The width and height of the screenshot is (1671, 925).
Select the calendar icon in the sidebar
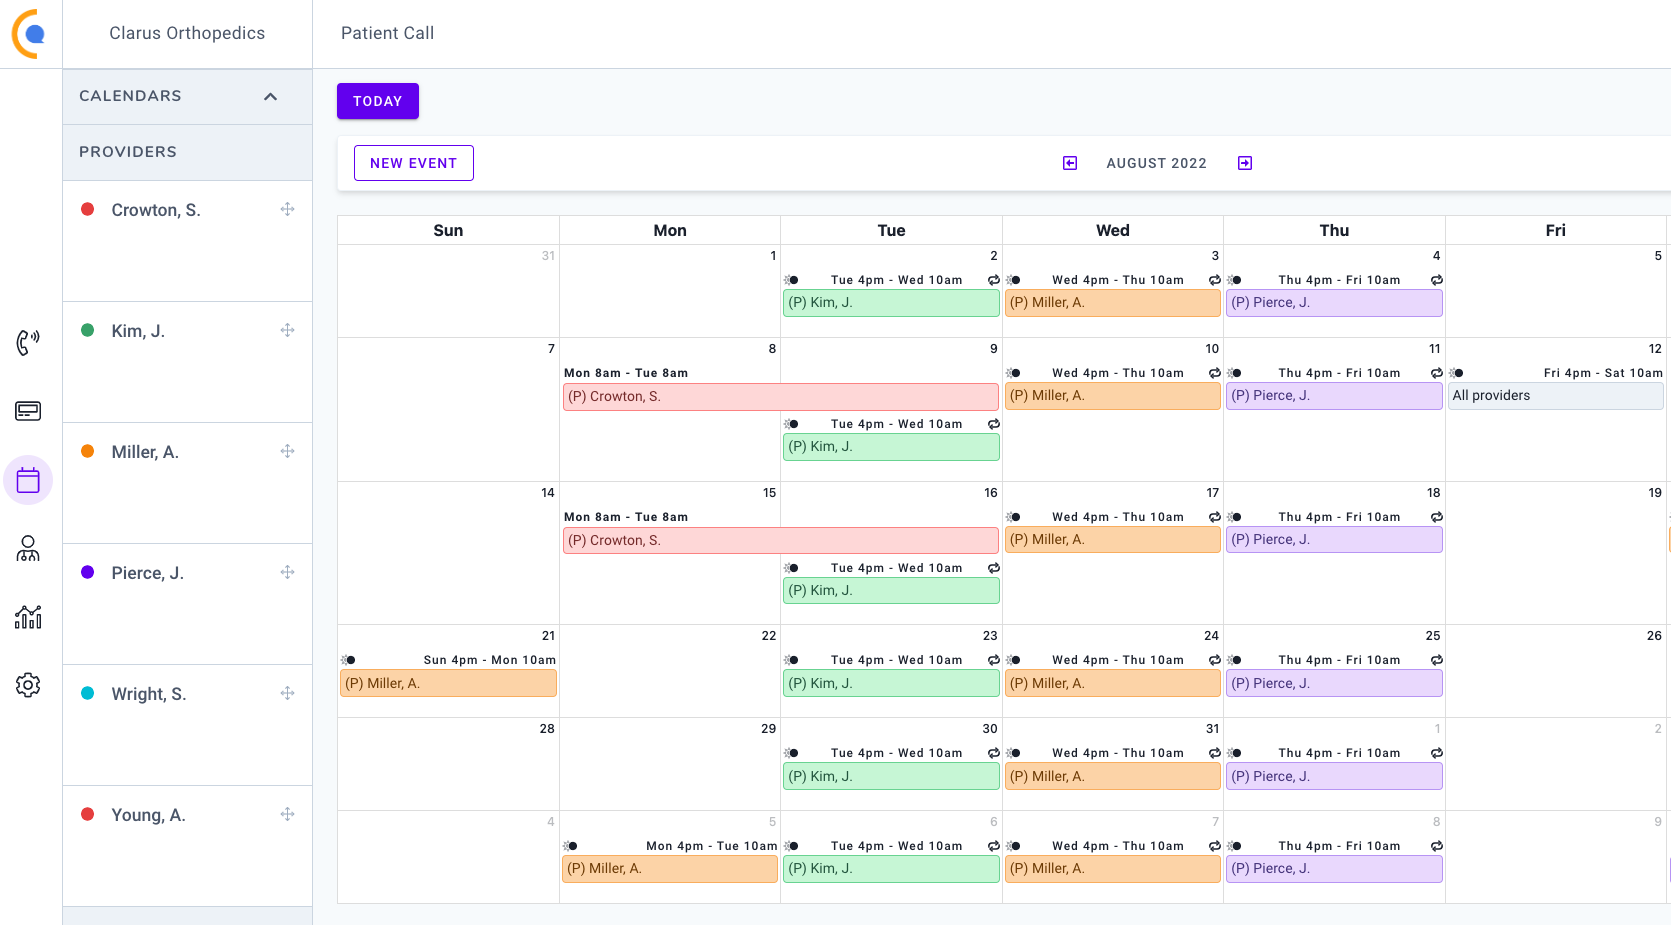28,480
